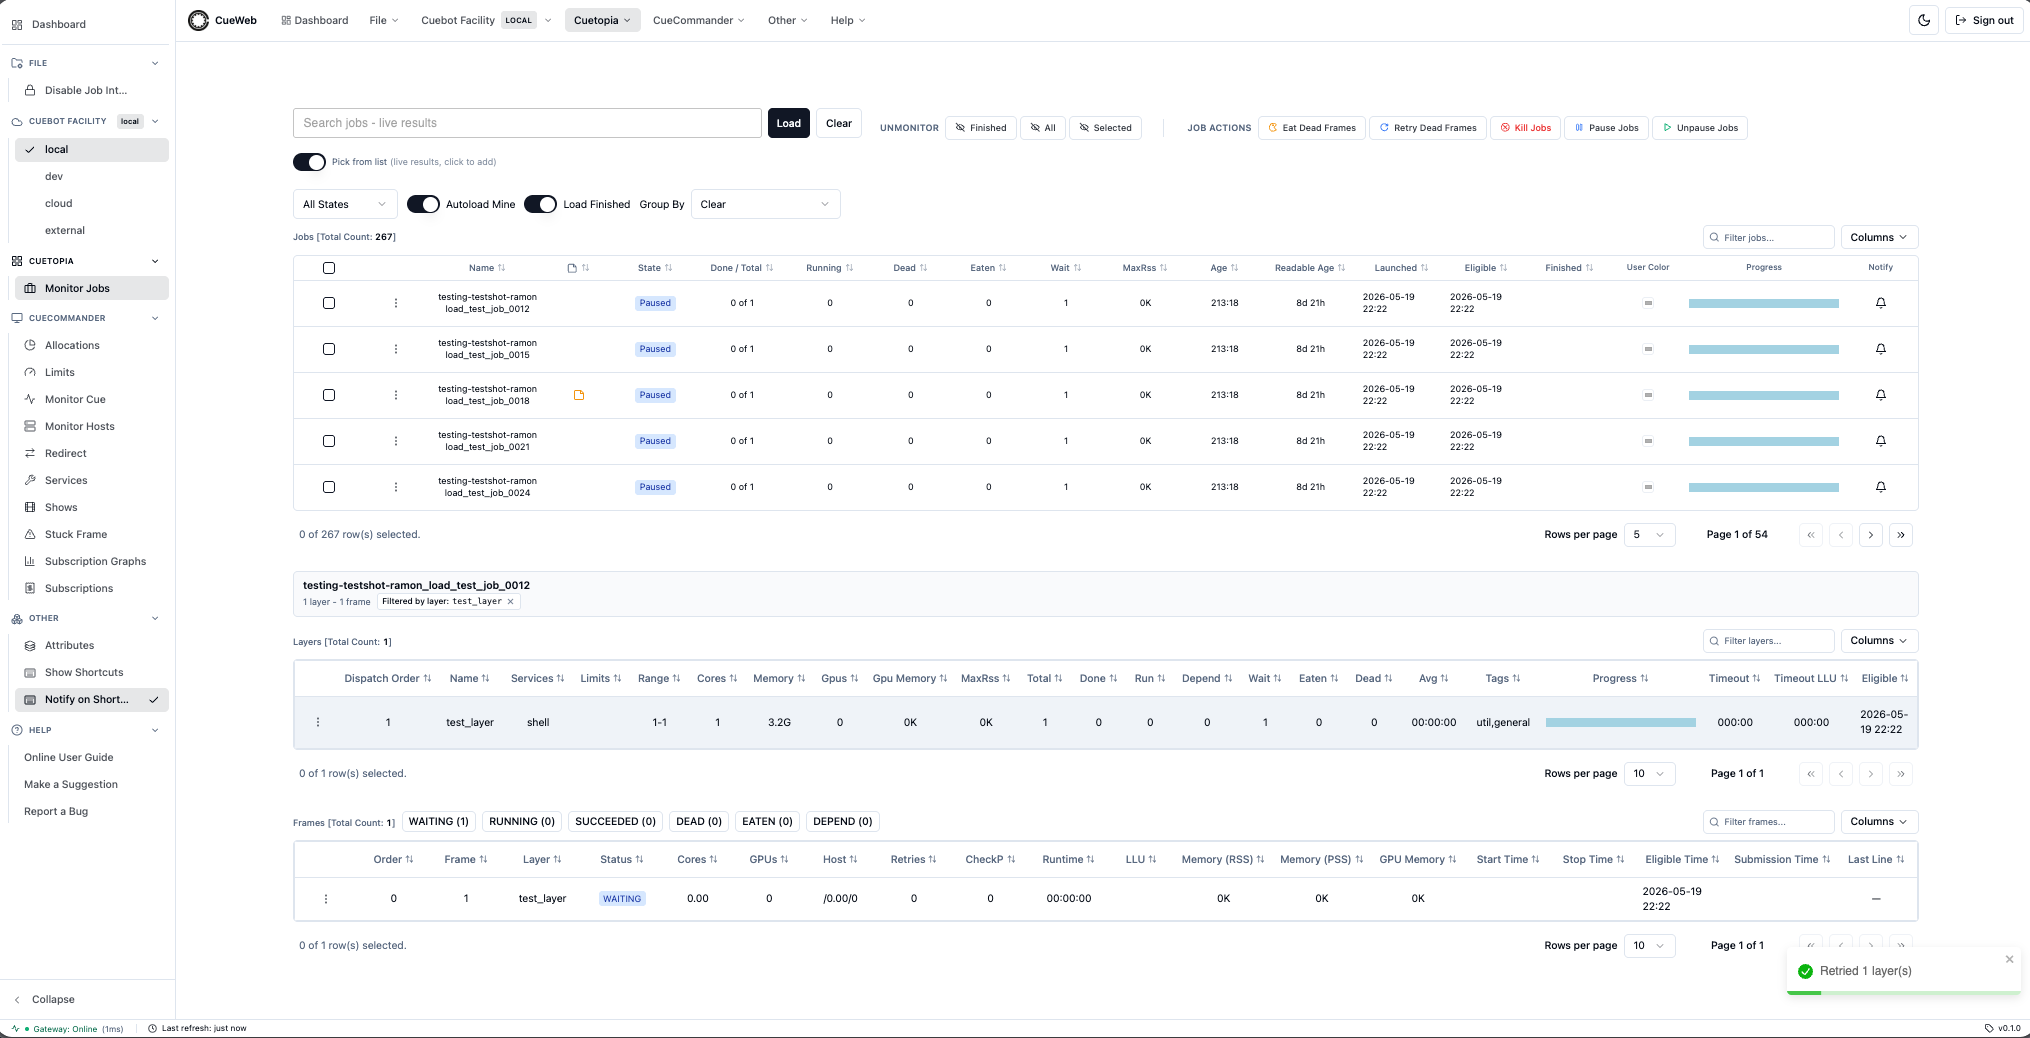Open the Group By Clear dropdown
The image size is (2030, 1038).
[765, 204]
